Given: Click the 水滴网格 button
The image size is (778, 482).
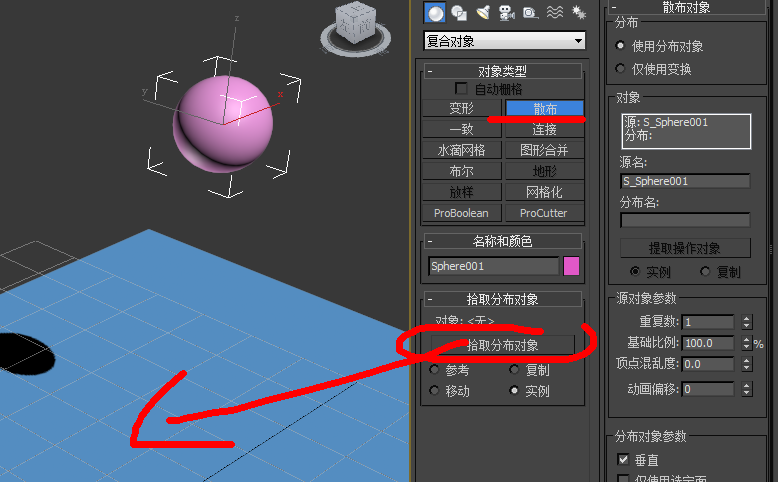Looking at the screenshot, I should (x=461, y=150).
